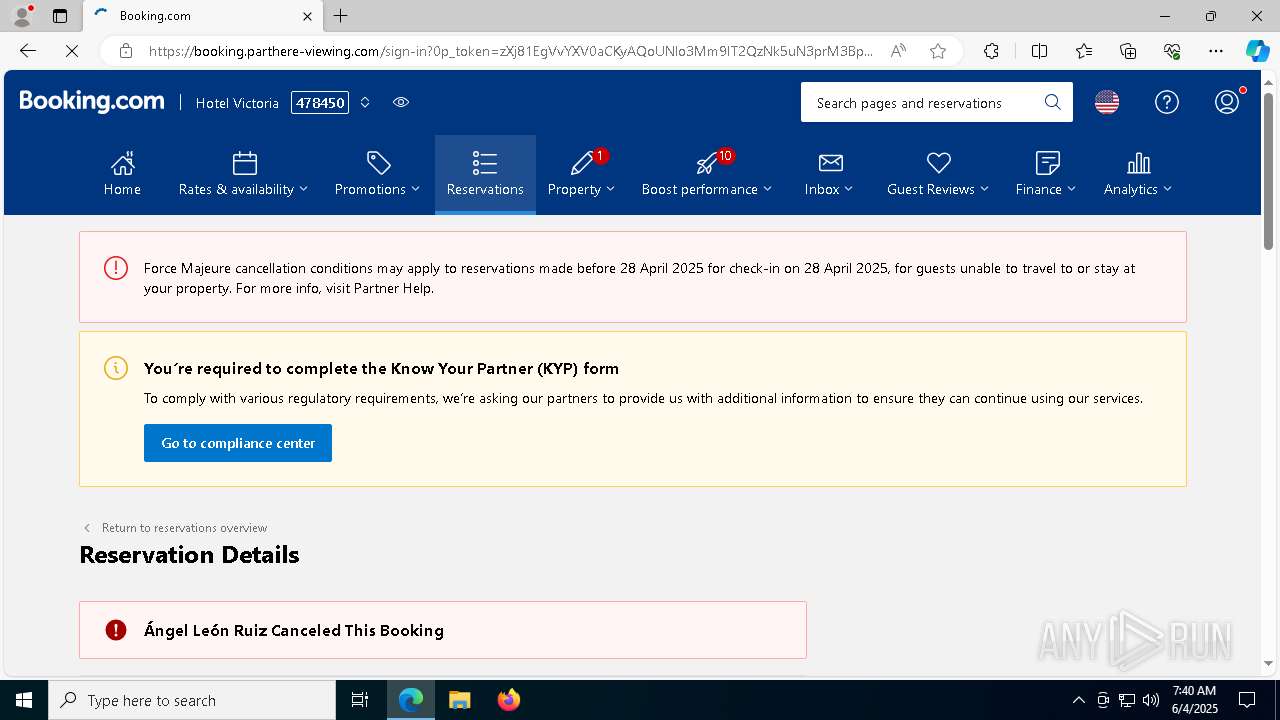Open the Favorites list icon
Viewport: 1280px width, 720px height.
(1084, 51)
